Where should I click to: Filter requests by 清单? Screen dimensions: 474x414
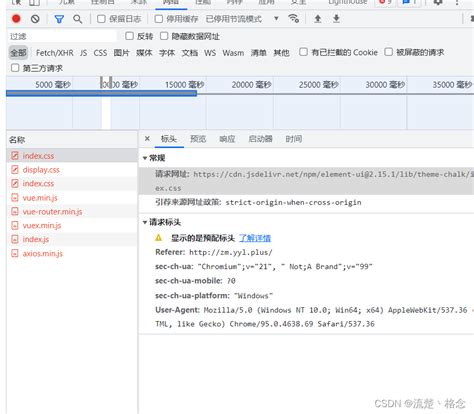pos(259,53)
